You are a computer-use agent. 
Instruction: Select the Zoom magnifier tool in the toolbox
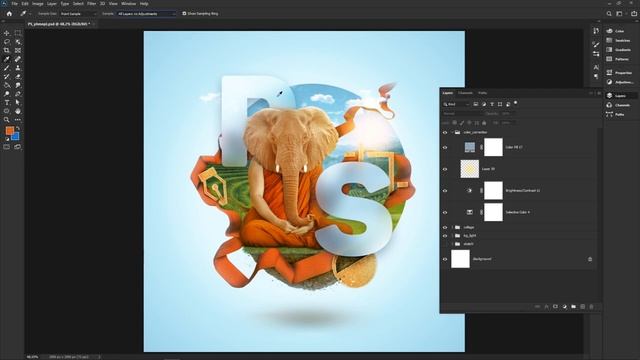point(7,120)
